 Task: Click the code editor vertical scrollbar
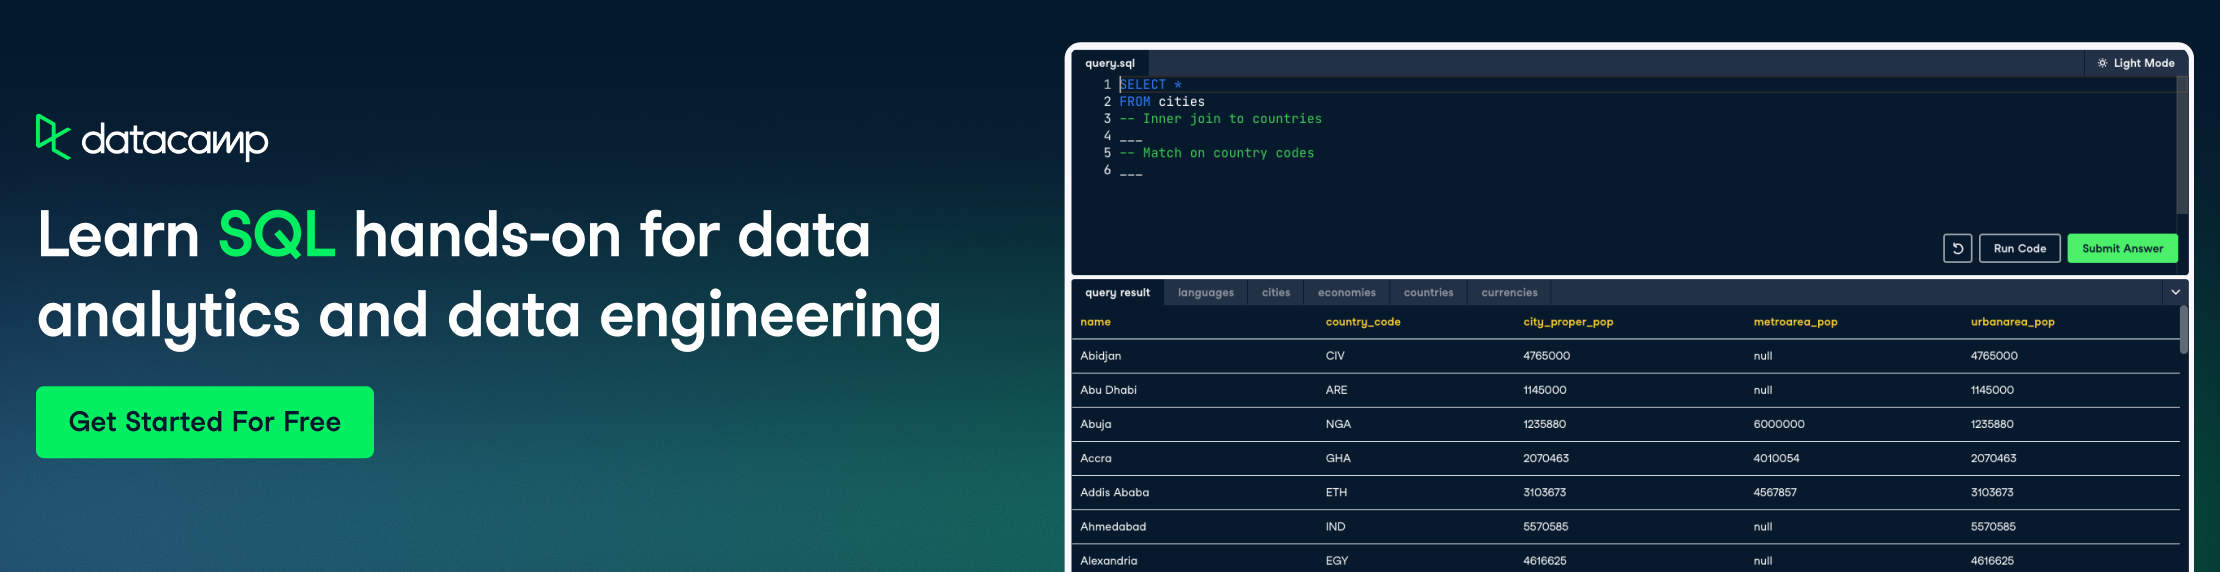click(x=2182, y=145)
